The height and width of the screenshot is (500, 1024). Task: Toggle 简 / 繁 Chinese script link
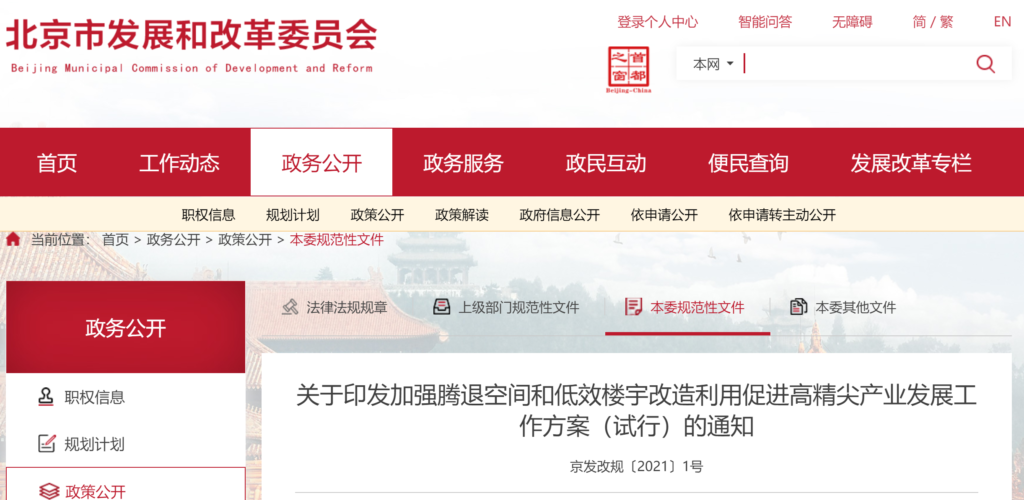933,22
